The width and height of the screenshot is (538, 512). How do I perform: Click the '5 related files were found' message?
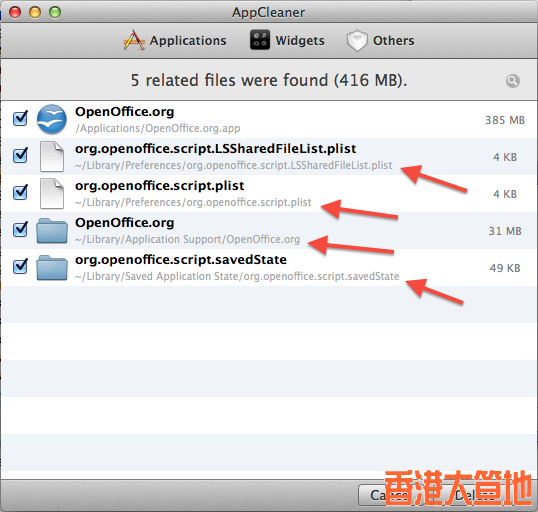click(269, 80)
